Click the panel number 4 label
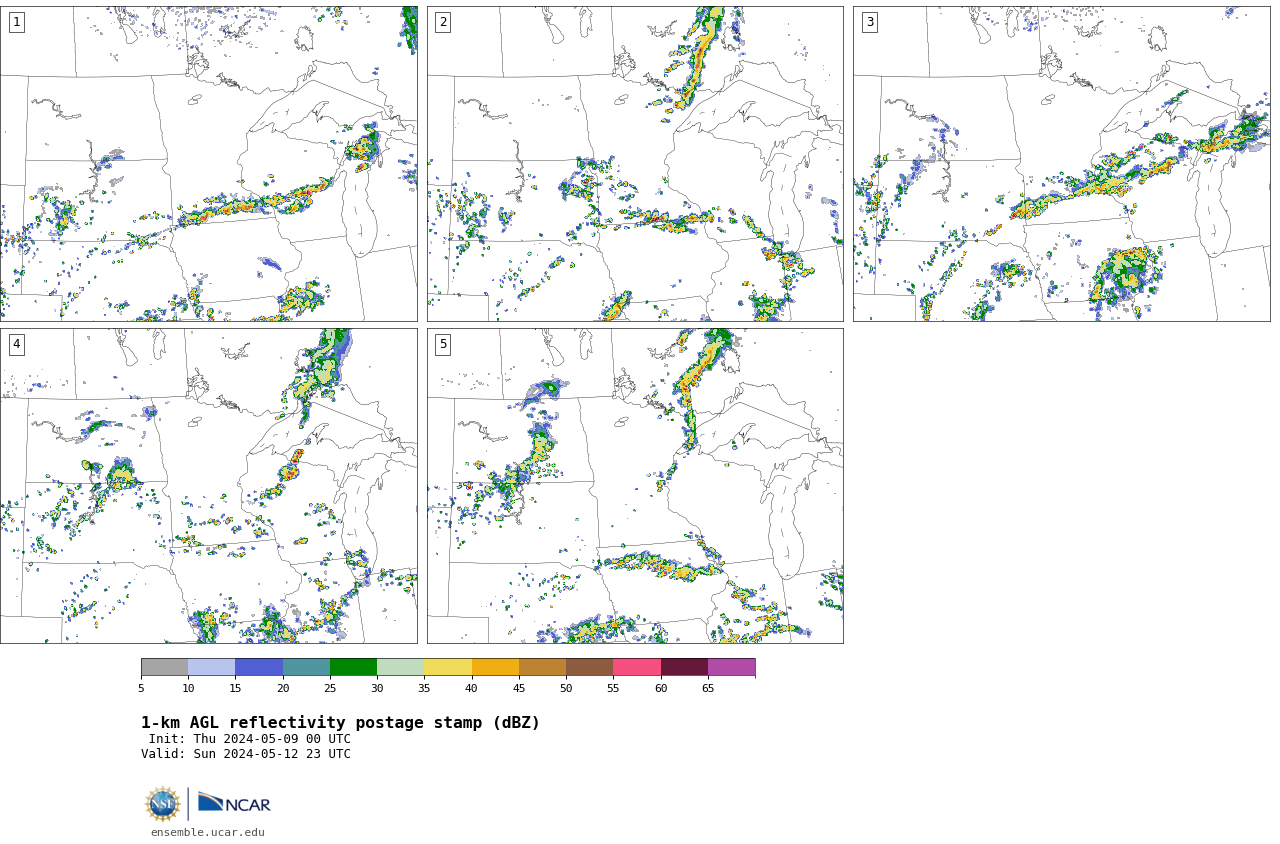The height and width of the screenshot is (844, 1280). point(16,344)
